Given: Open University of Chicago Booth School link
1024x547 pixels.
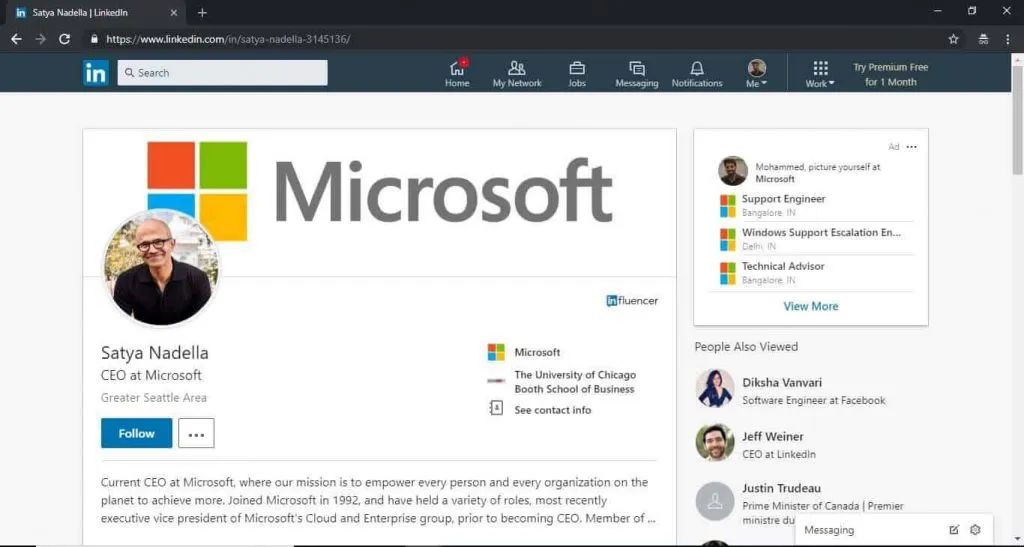Looking at the screenshot, I should coord(575,382).
